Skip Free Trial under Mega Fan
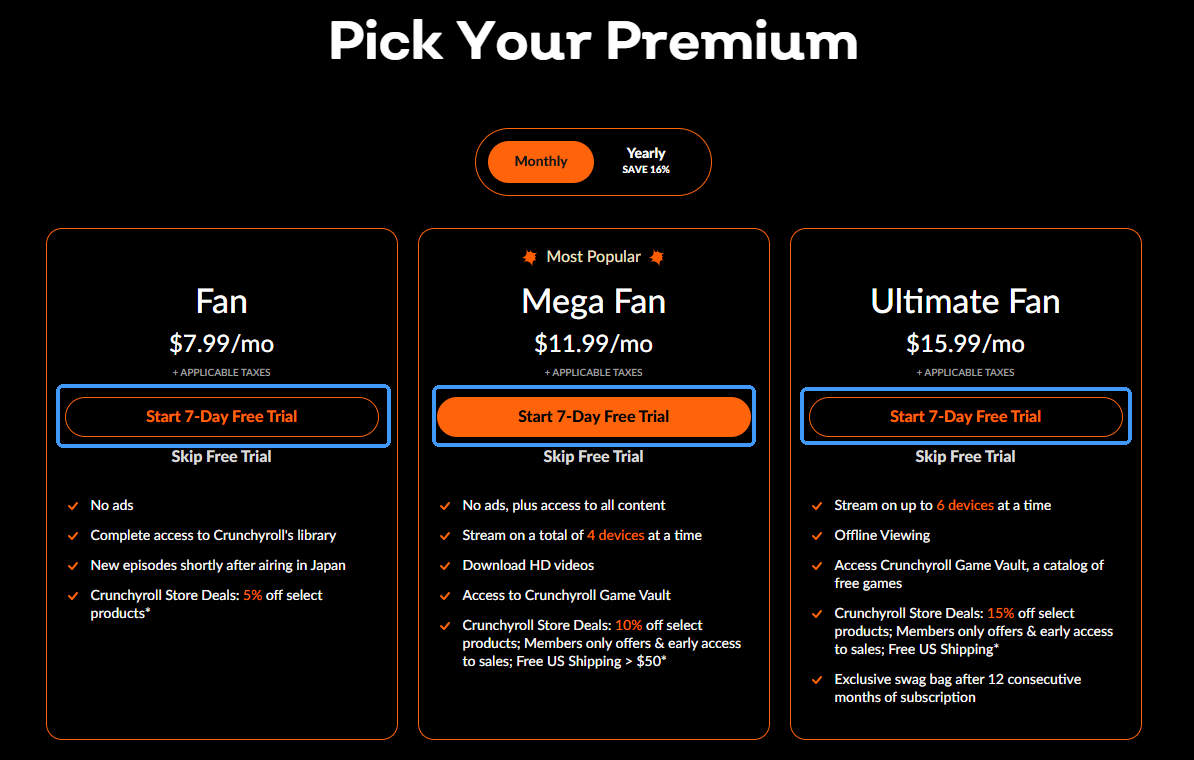 pos(593,456)
